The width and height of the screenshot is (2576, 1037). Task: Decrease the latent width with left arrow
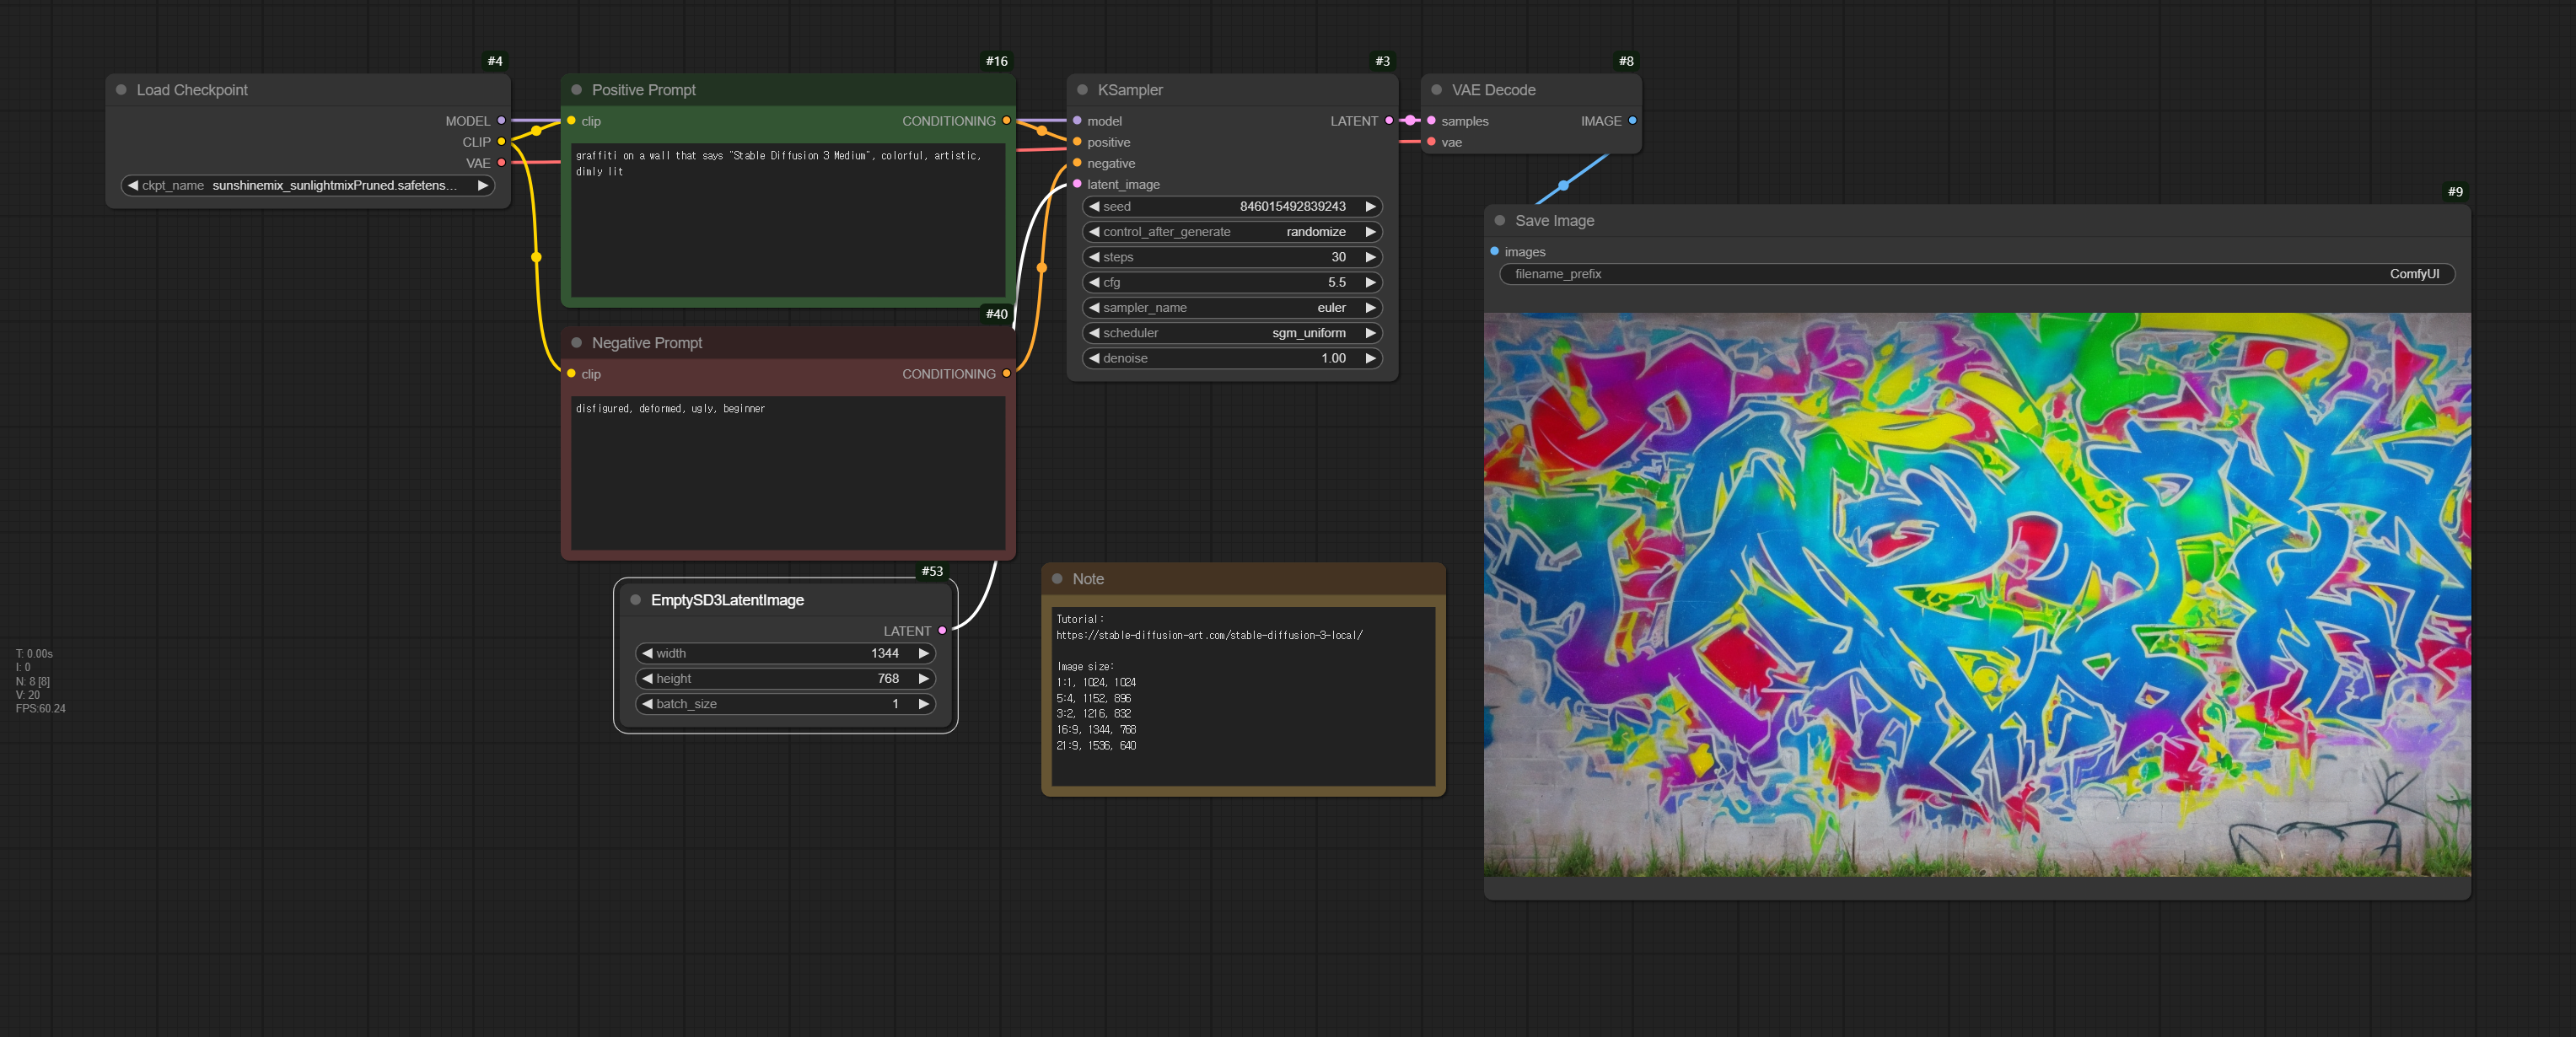point(647,653)
